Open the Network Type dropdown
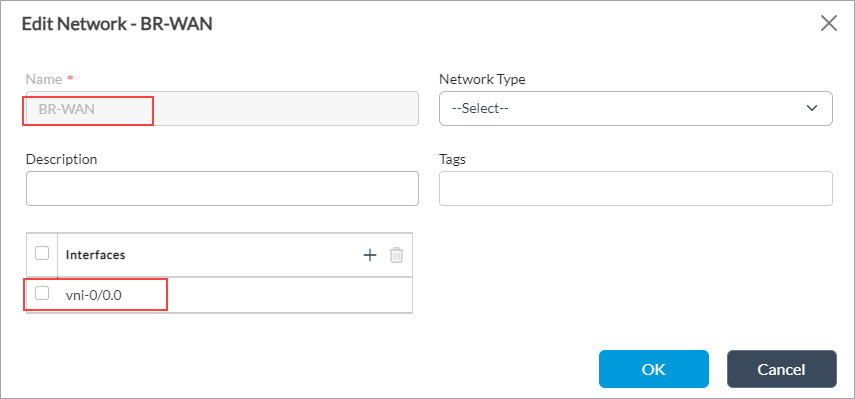 [x=635, y=108]
